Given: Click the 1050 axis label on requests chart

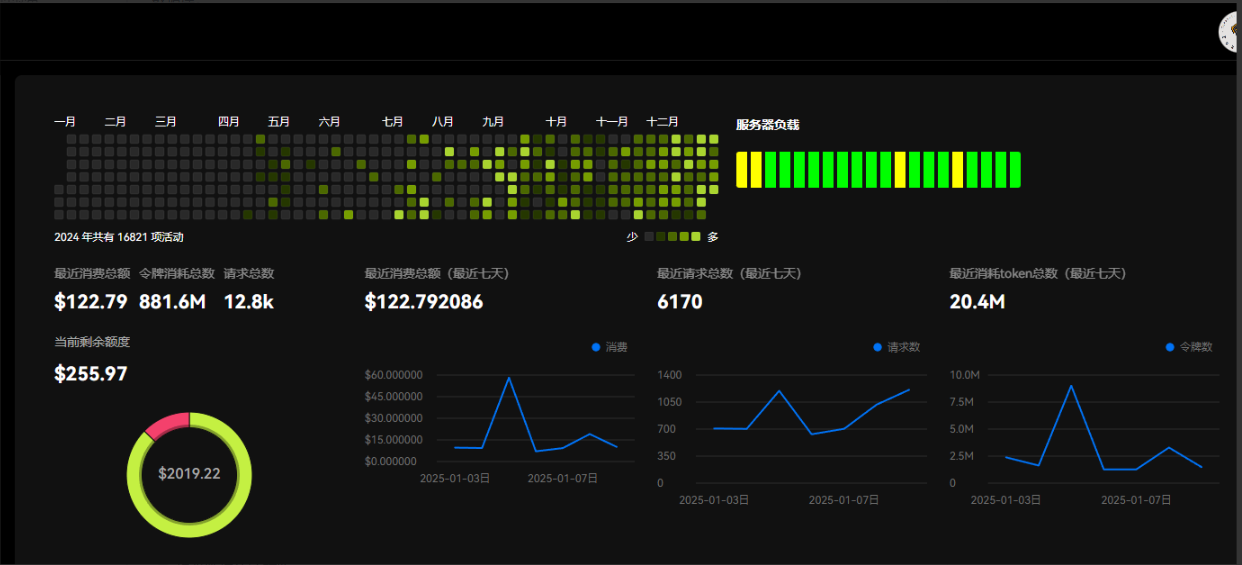Looking at the screenshot, I should (x=669, y=402).
